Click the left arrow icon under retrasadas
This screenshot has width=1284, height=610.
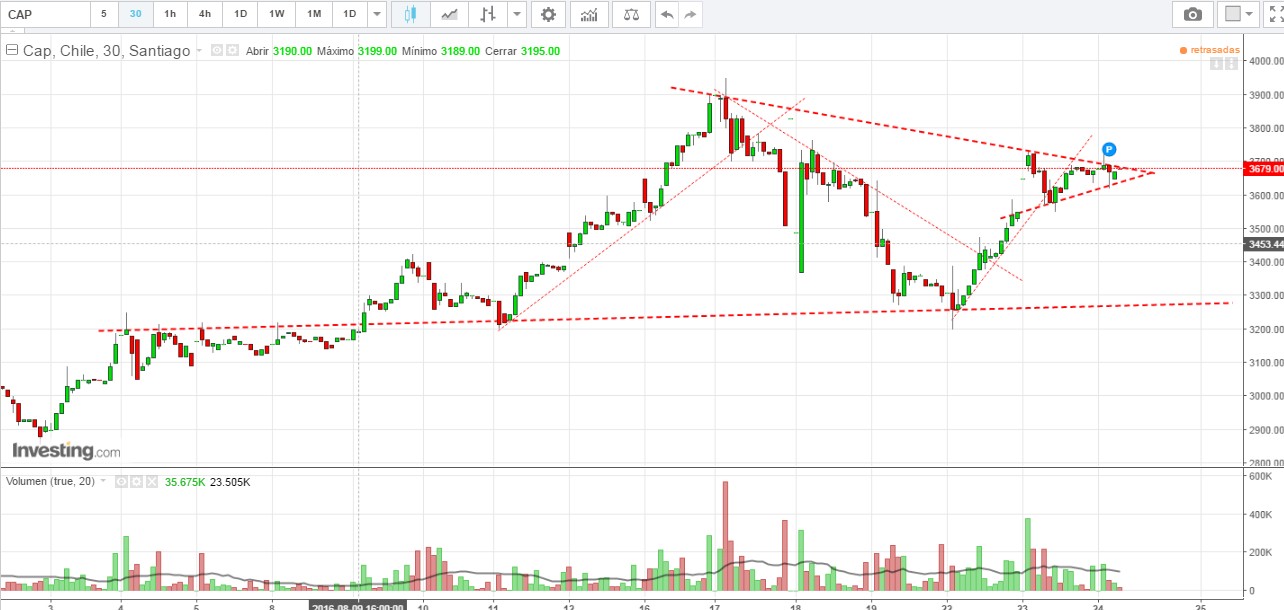coord(1216,64)
